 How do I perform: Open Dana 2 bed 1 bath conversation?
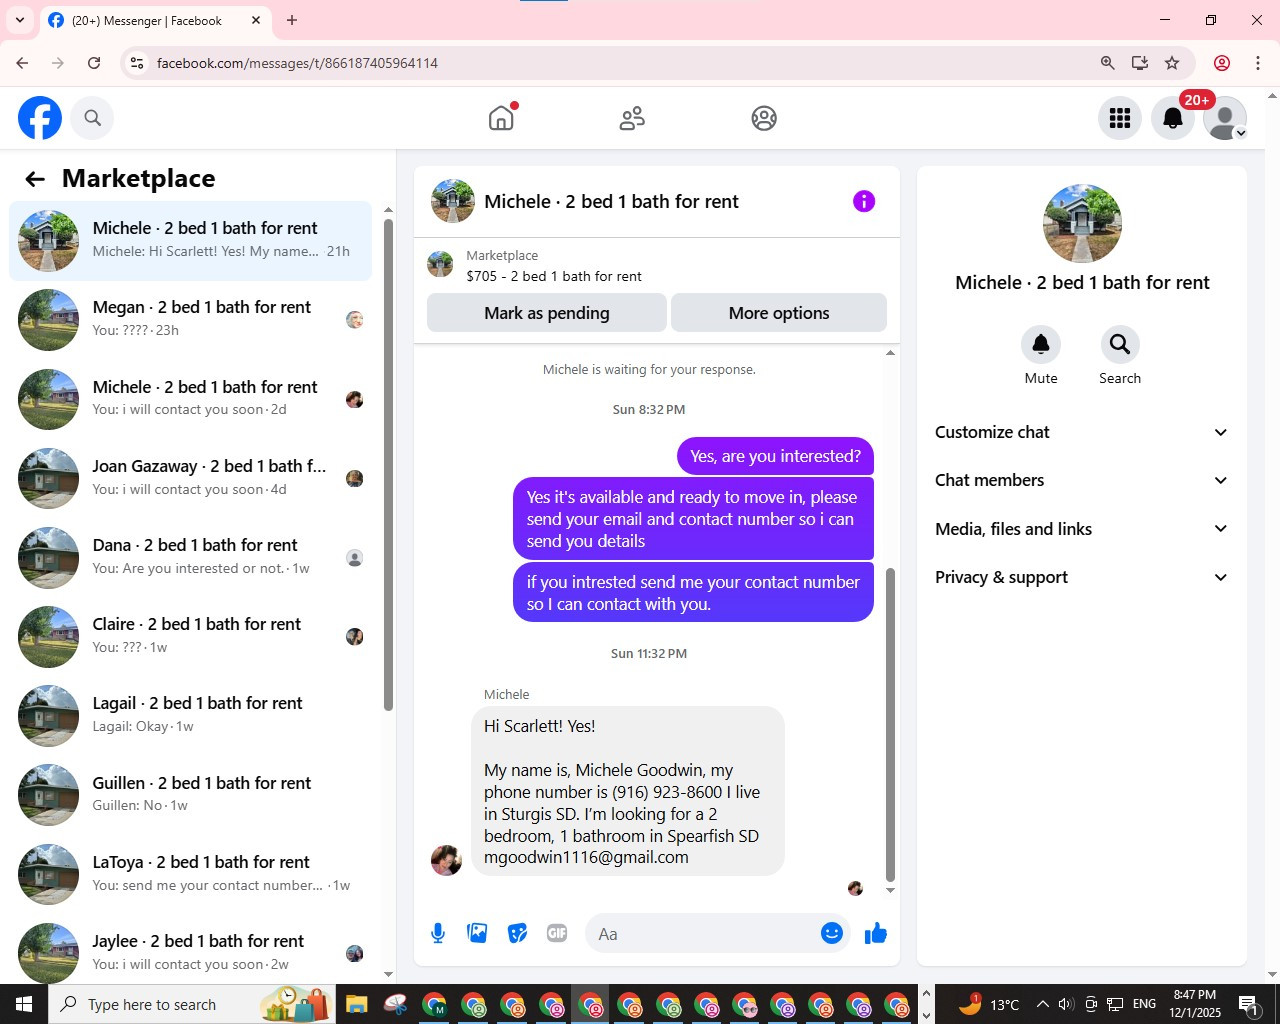click(x=190, y=557)
